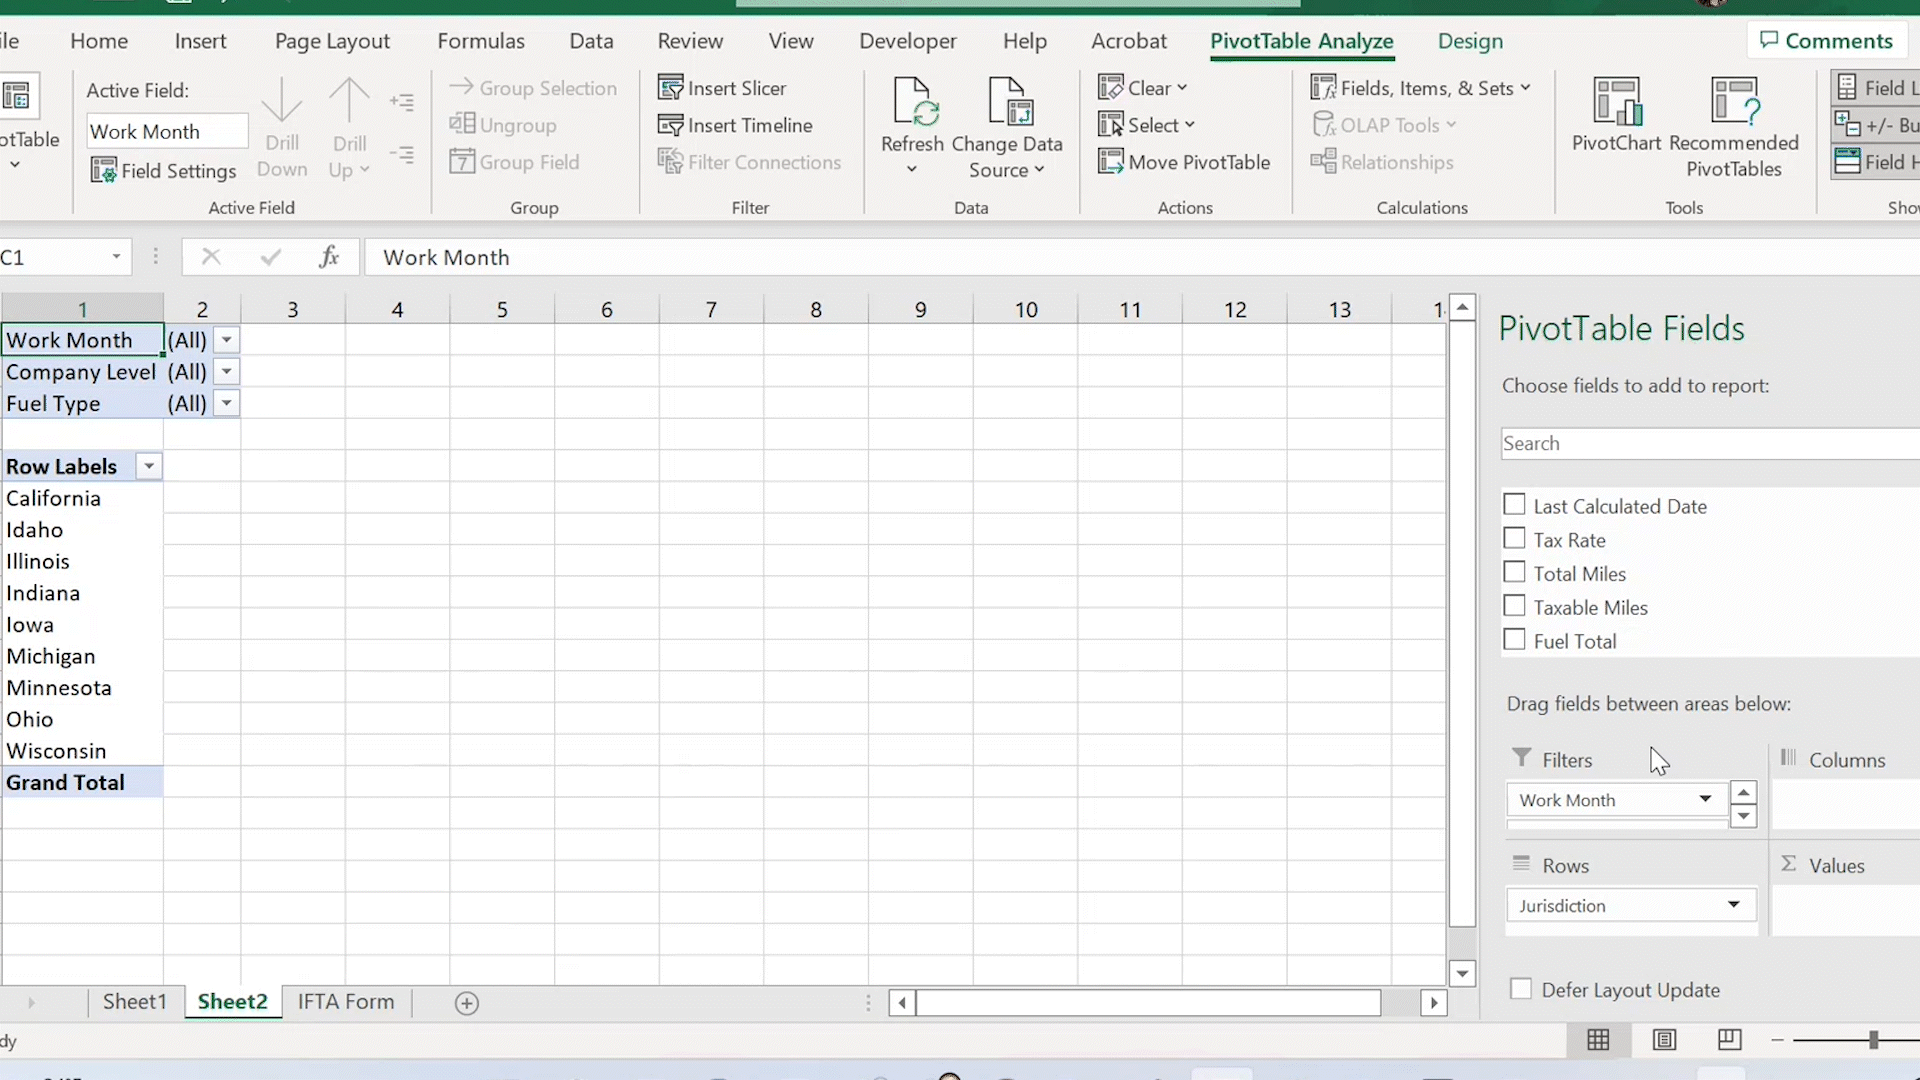This screenshot has height=1080, width=1920.
Task: Check the Tax Rate field
Action: [1515, 539]
